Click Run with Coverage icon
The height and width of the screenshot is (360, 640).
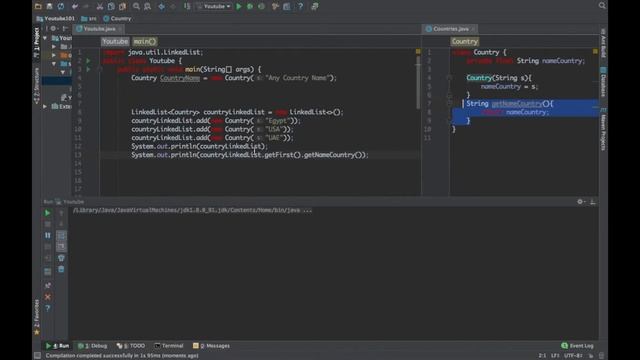(261, 6)
